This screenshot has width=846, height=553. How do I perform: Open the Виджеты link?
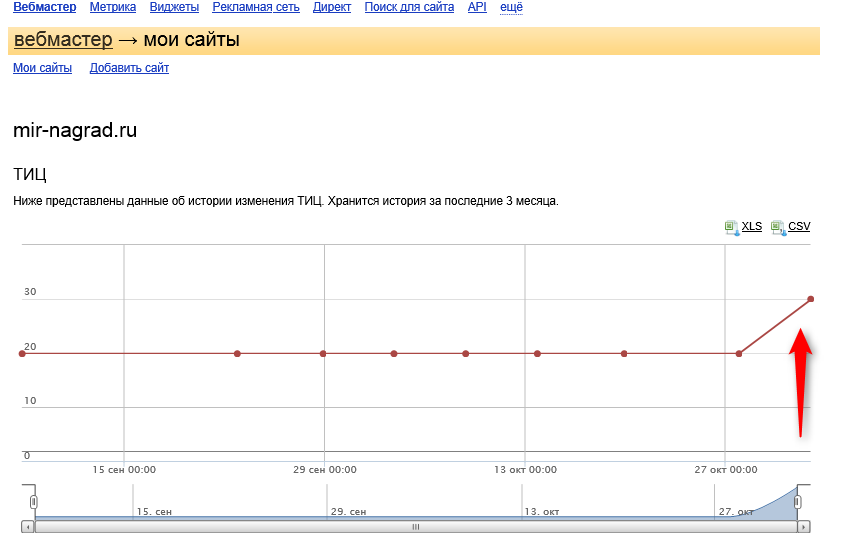(174, 7)
